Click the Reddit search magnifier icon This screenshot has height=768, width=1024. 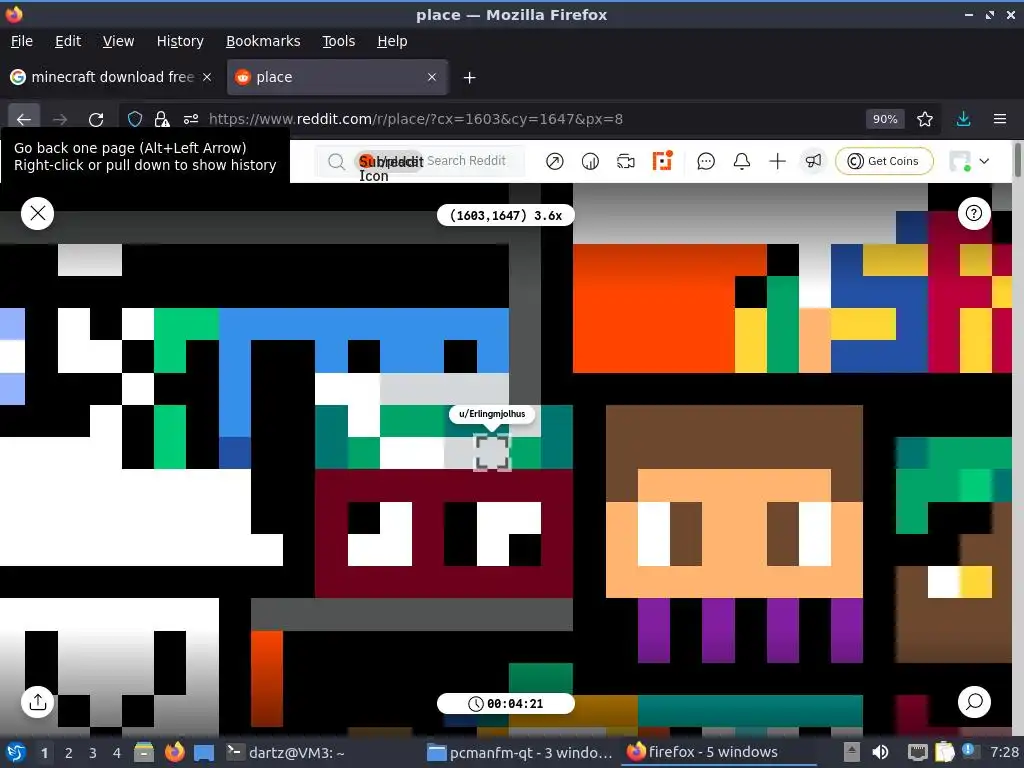(x=336, y=161)
